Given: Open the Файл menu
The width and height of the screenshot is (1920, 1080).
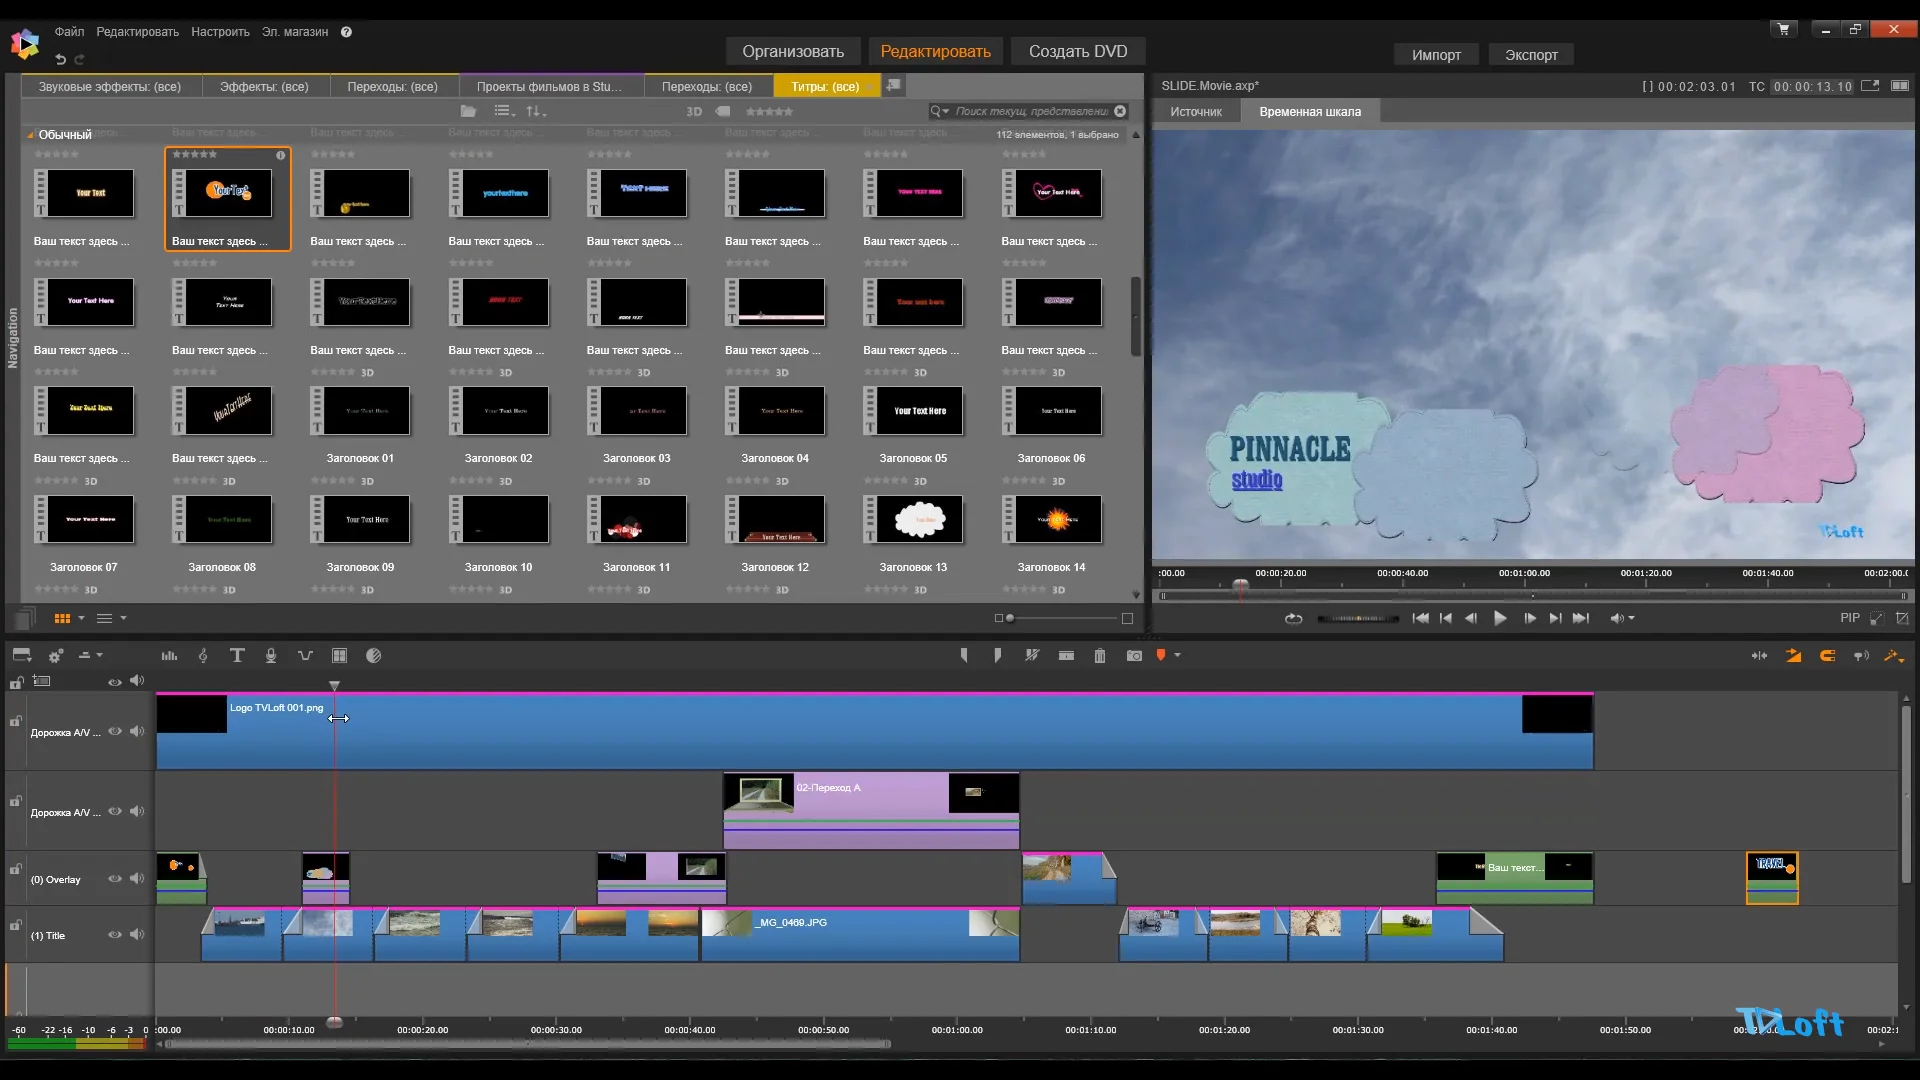Looking at the screenshot, I should [69, 32].
